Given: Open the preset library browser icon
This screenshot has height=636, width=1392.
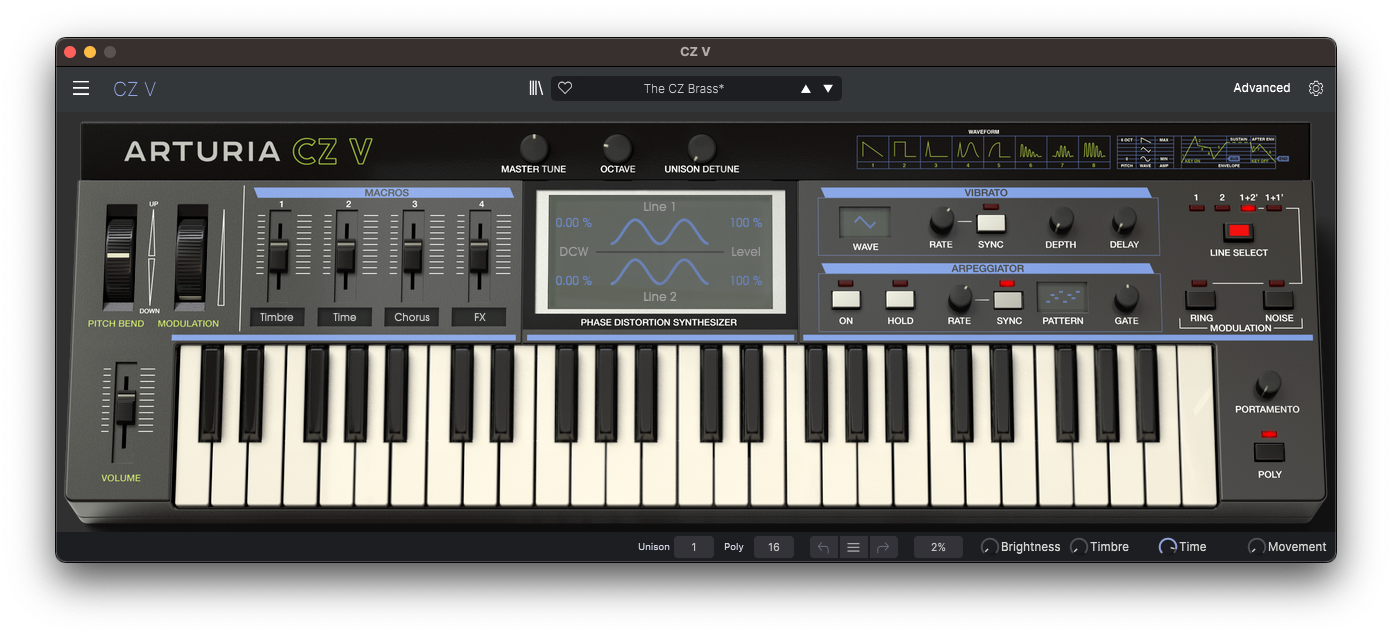Looking at the screenshot, I should (x=536, y=88).
